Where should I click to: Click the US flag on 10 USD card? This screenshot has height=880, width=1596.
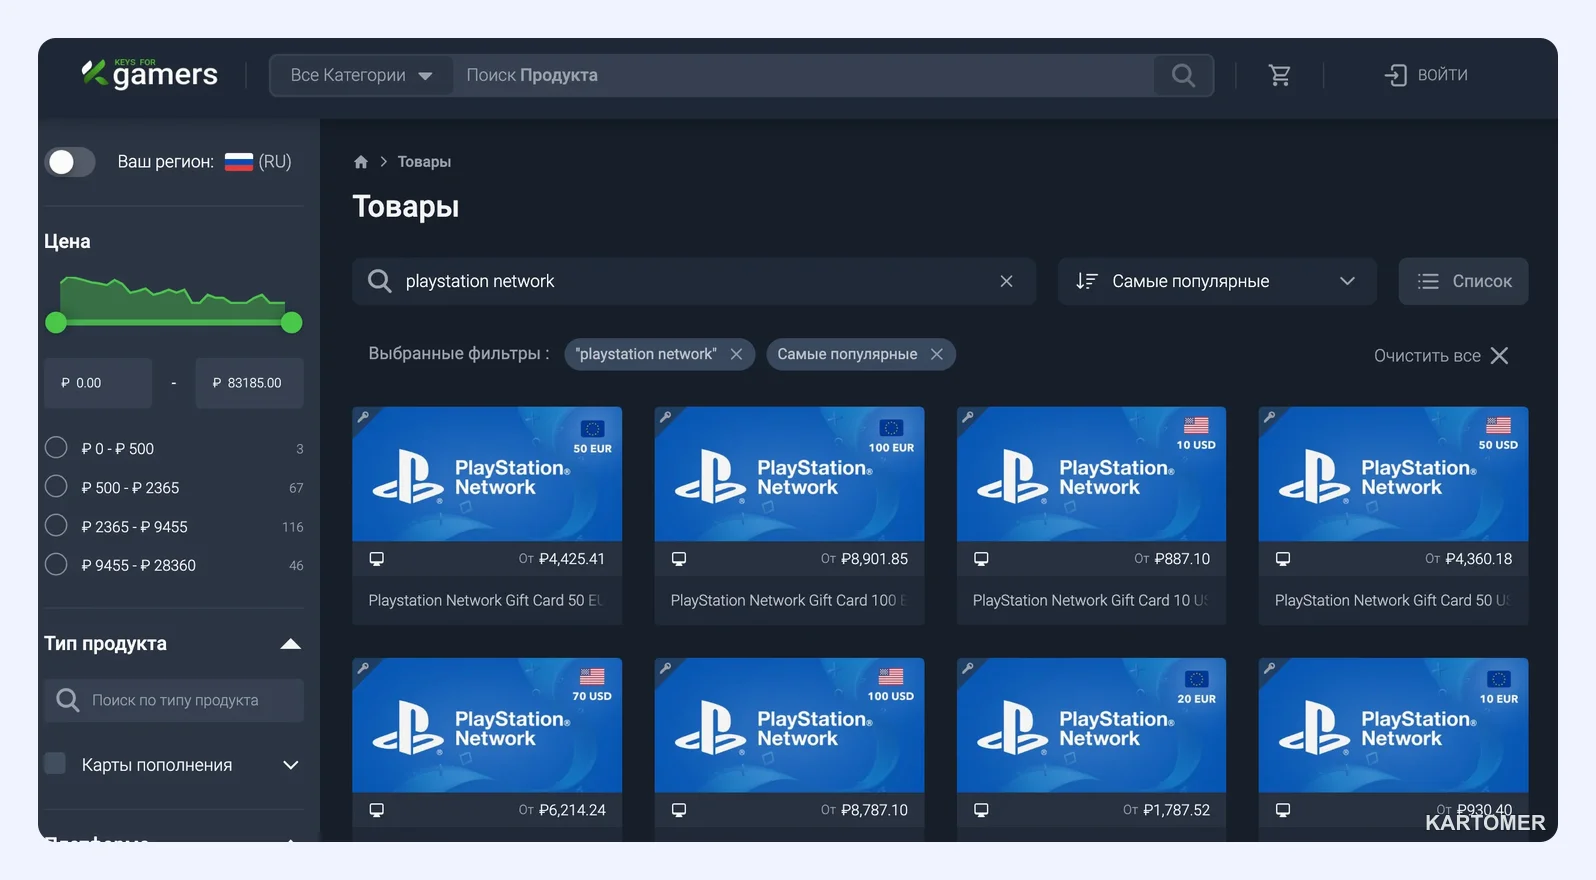point(1196,426)
